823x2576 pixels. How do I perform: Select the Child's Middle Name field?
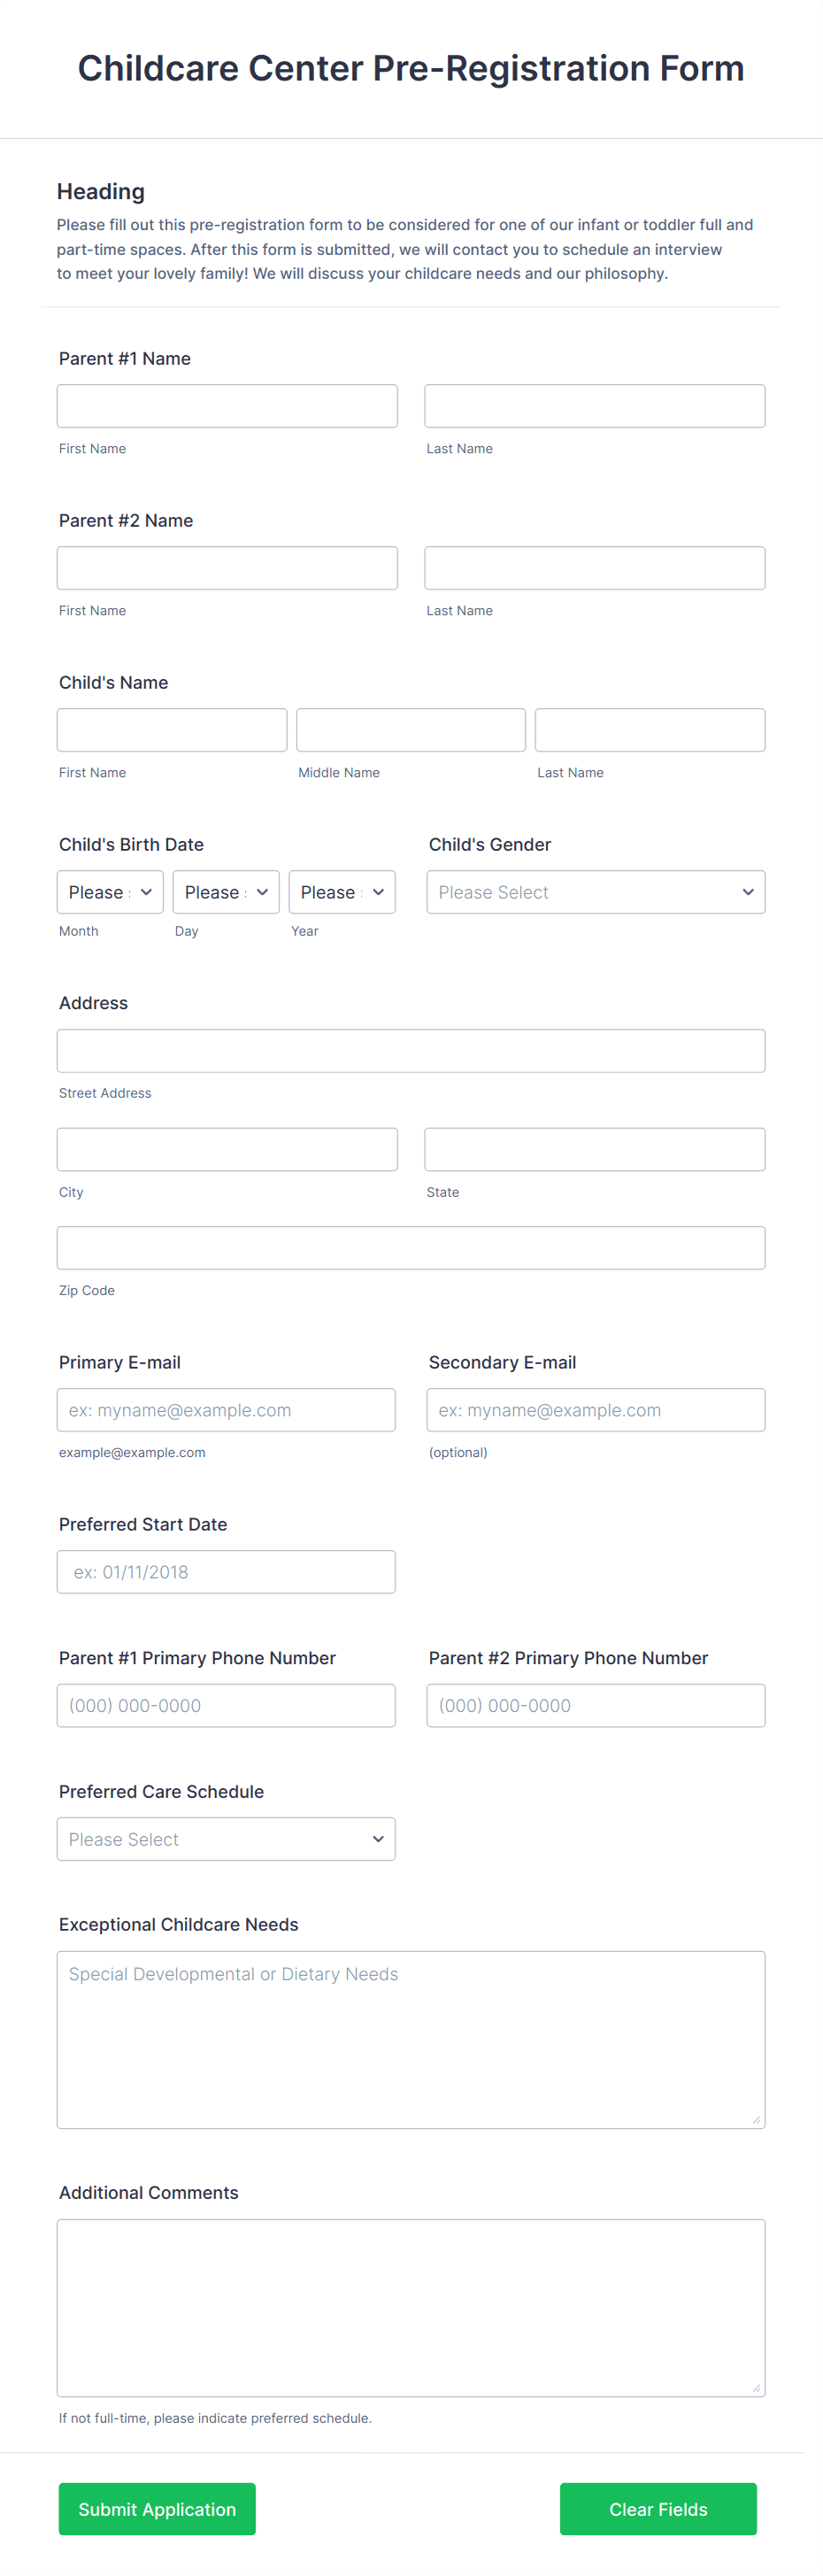point(410,729)
